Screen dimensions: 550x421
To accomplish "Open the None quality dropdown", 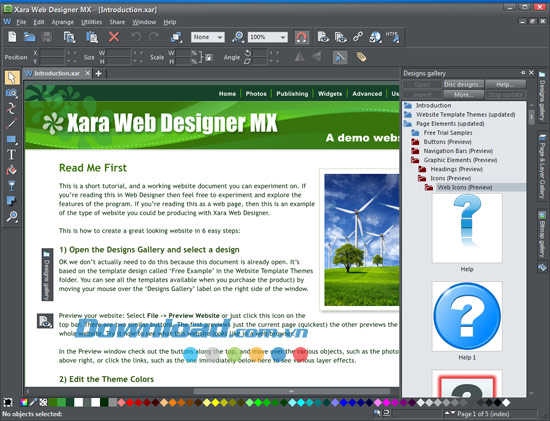I will [208, 37].
